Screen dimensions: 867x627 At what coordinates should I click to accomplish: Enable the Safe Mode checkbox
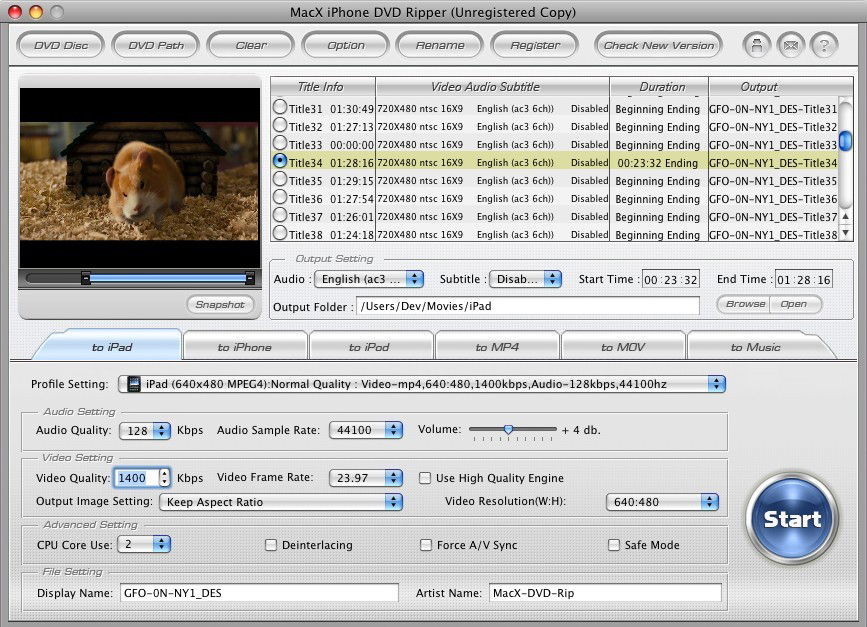[x=614, y=545]
